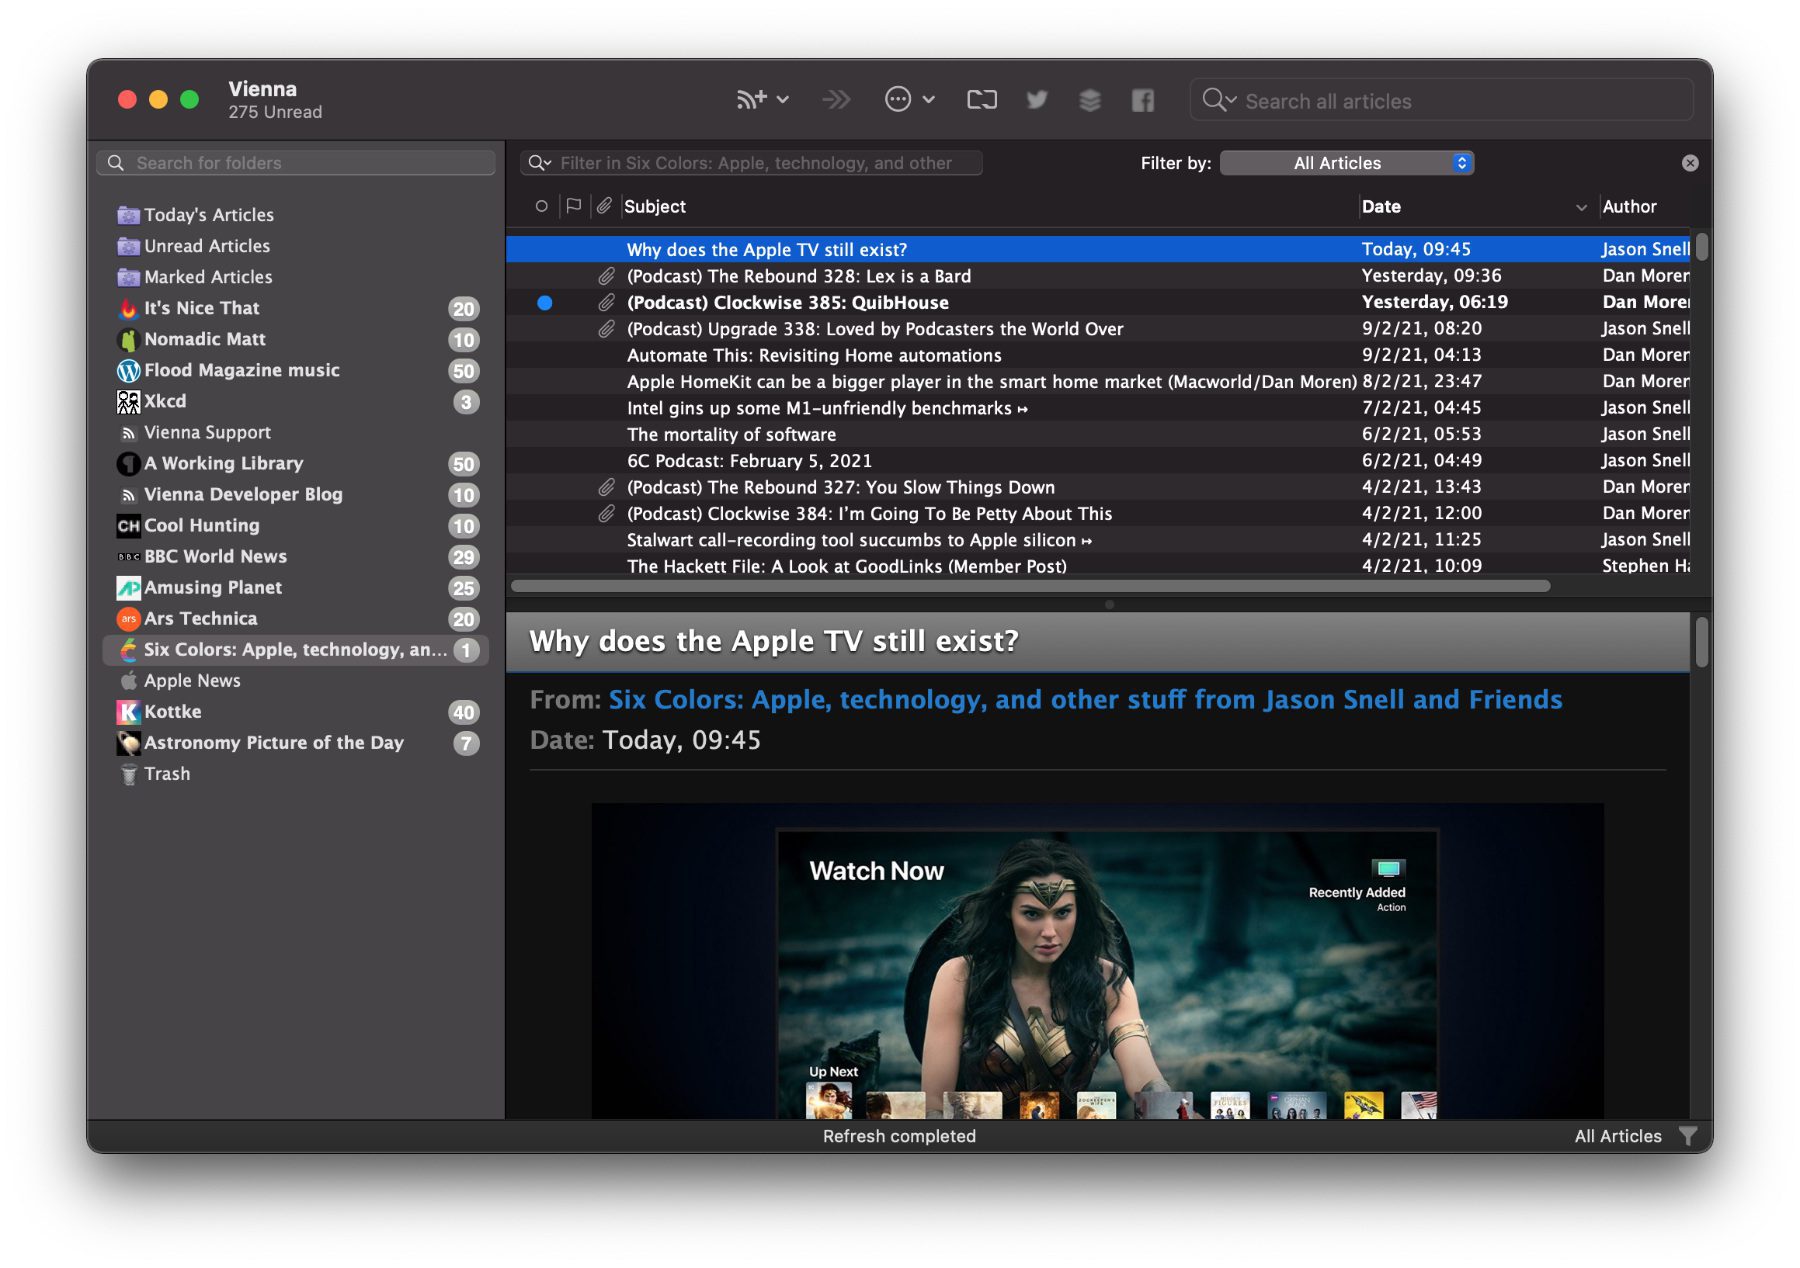Screen dimensions: 1800x1268
Task: Click the read-status circle column header
Action: pos(541,206)
